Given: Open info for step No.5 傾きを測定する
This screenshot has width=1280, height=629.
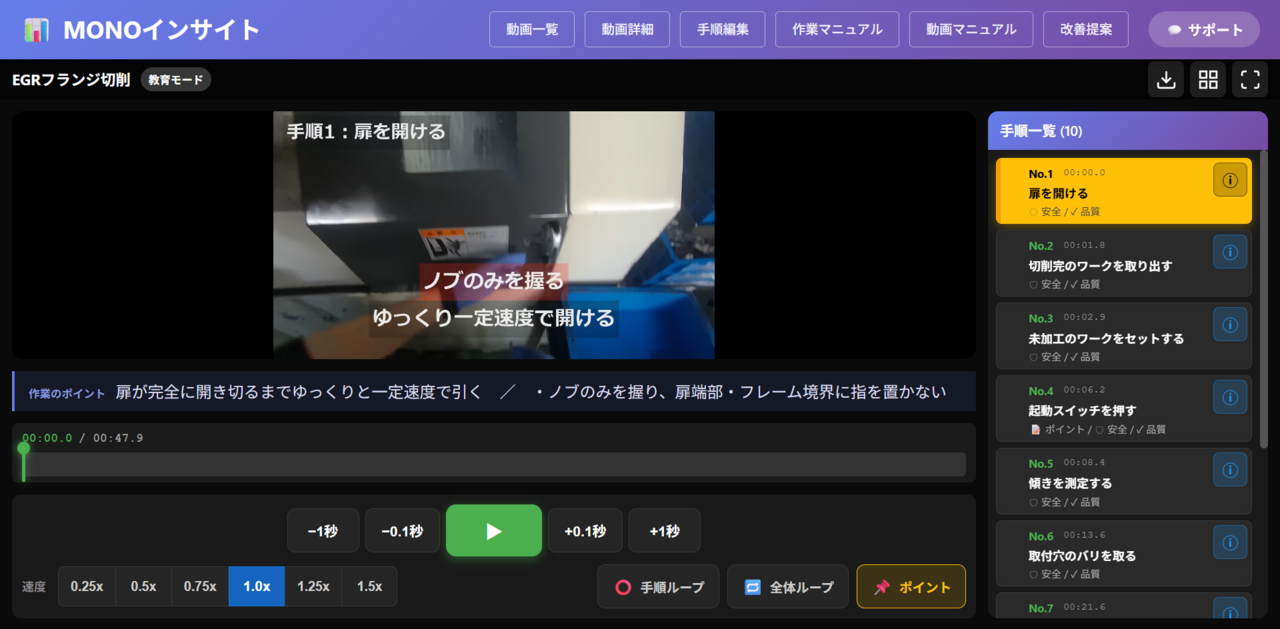Looking at the screenshot, I should pos(1230,469).
